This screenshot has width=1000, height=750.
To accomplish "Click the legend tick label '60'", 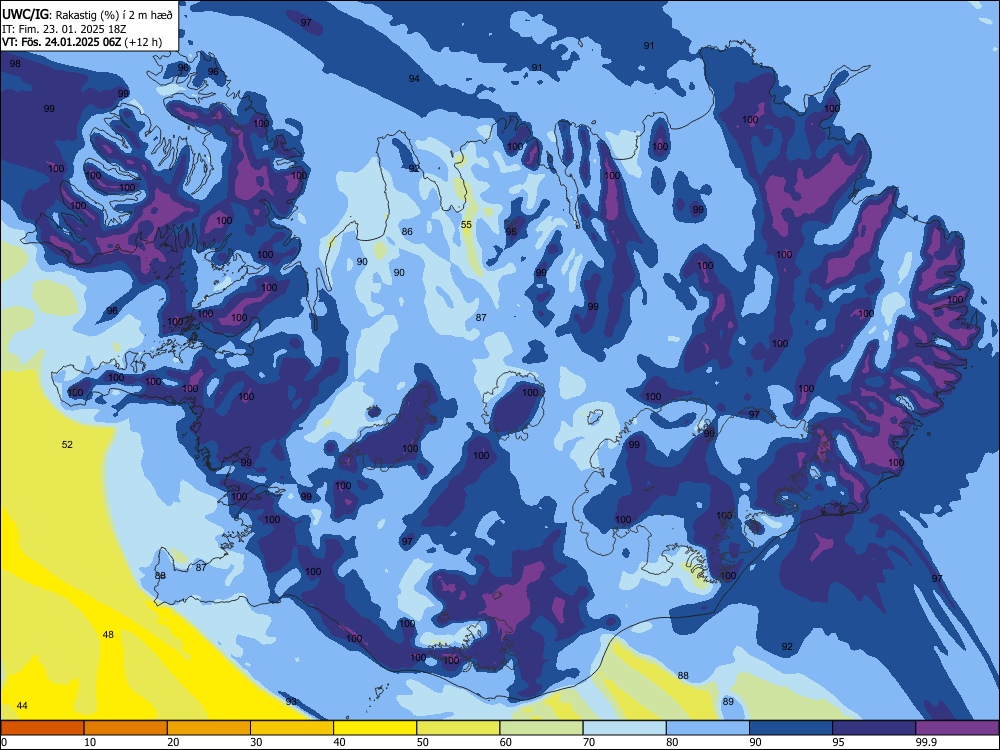I will 506,742.
